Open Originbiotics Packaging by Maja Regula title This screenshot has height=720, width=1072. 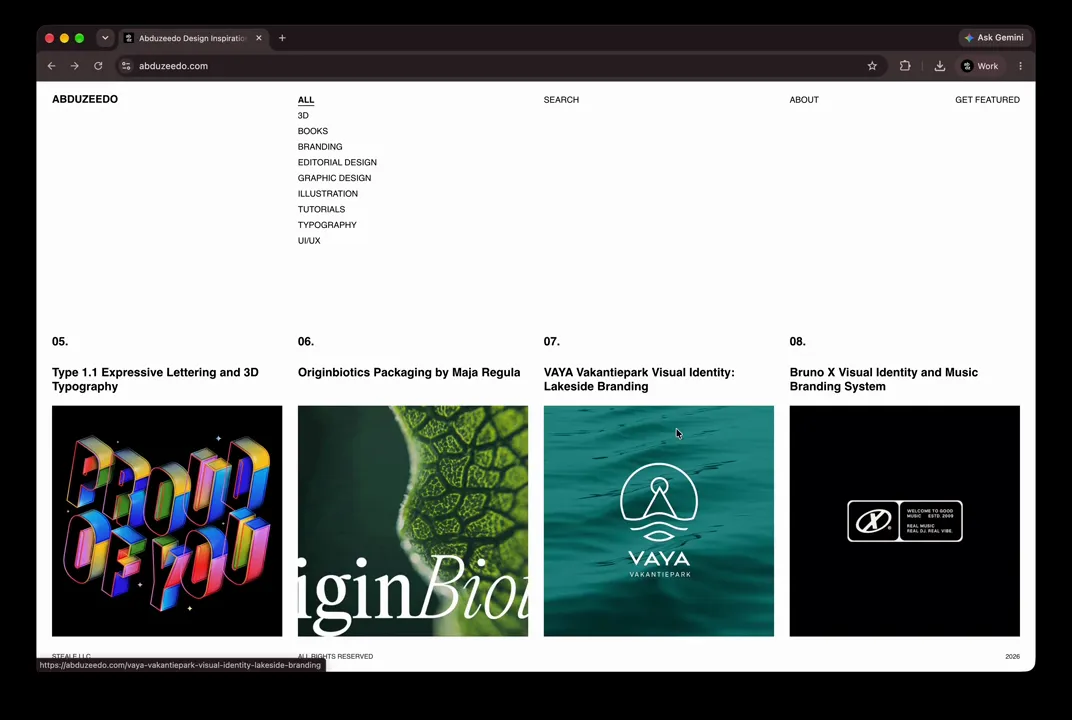[409, 373]
